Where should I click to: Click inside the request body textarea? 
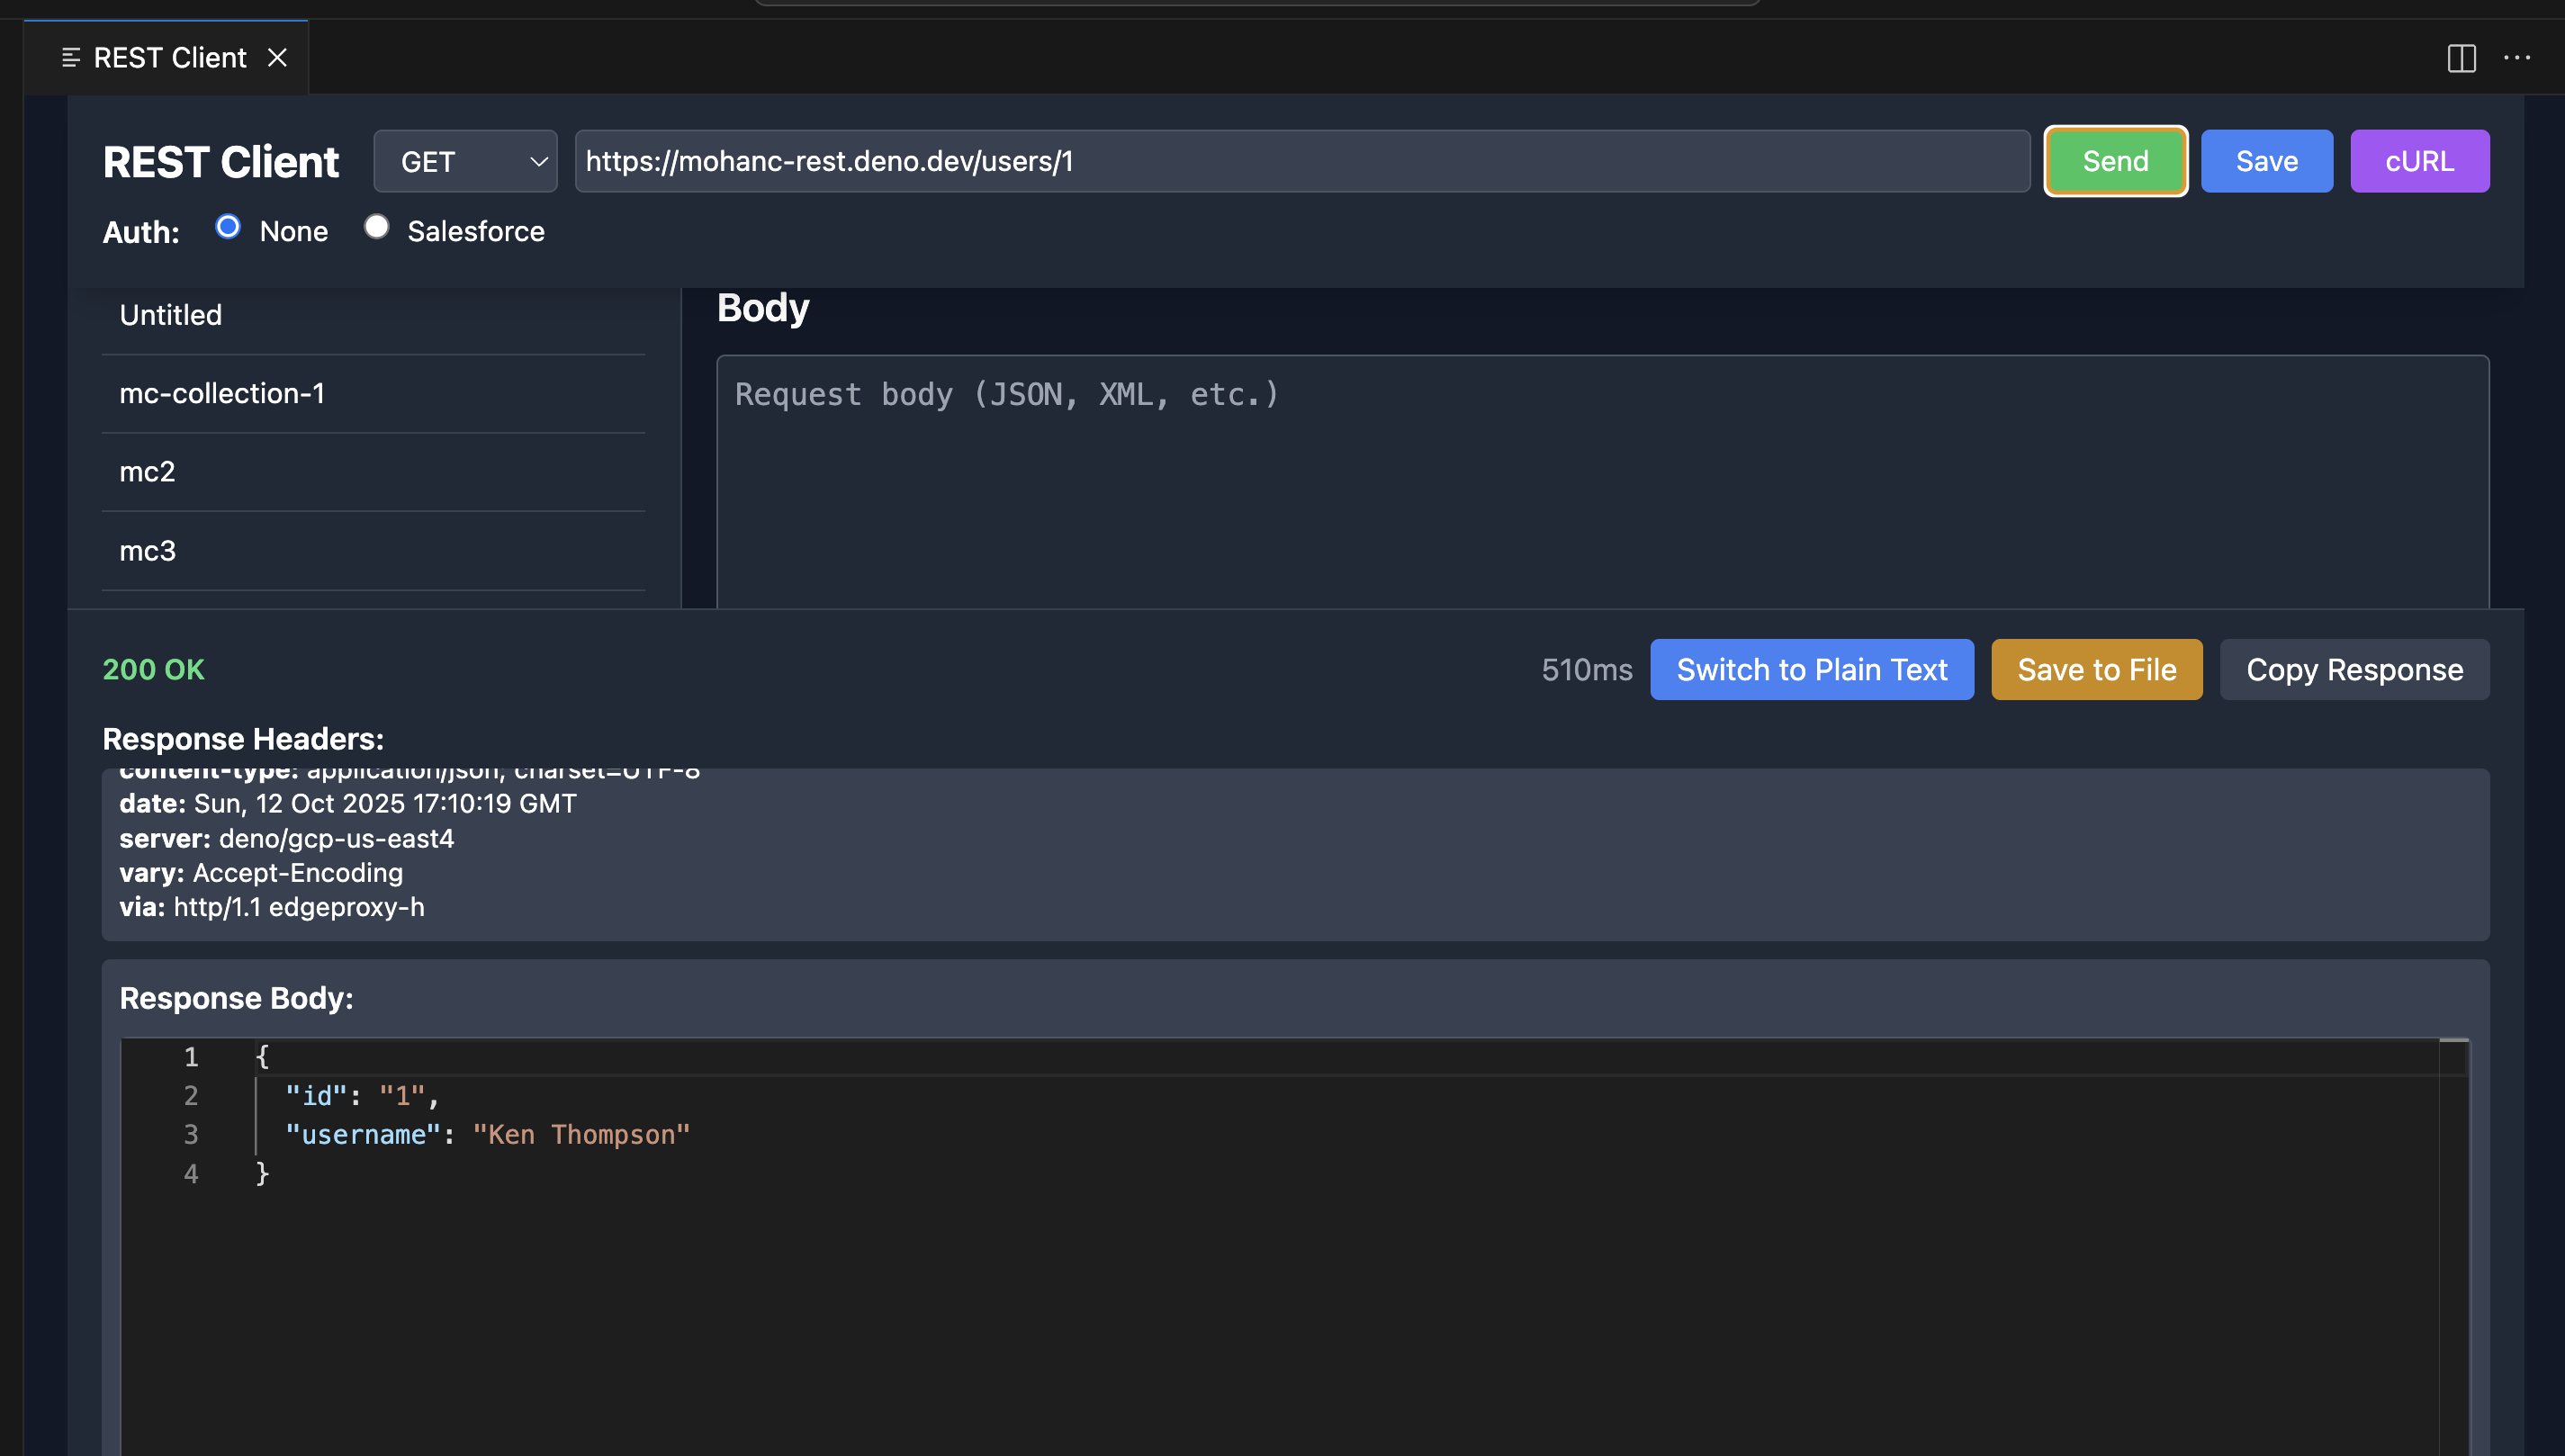point(1600,480)
